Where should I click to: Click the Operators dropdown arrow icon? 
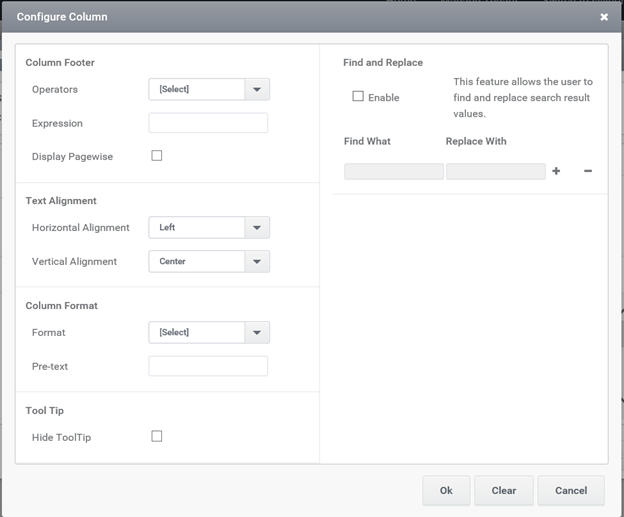point(257,89)
